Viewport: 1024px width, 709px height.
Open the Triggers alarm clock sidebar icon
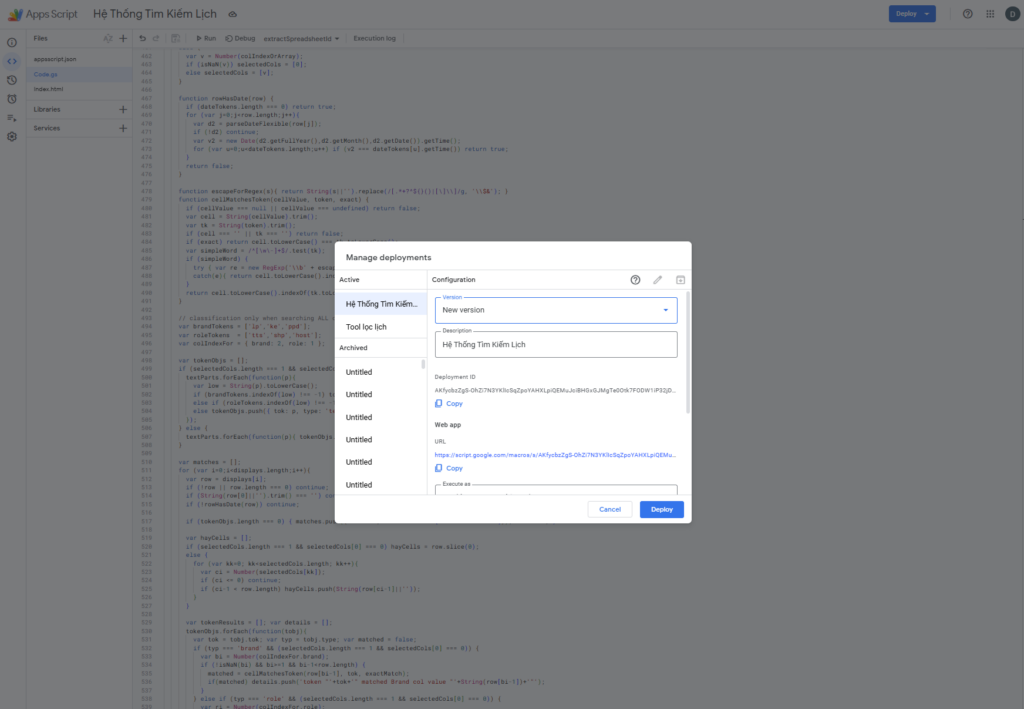point(12,99)
